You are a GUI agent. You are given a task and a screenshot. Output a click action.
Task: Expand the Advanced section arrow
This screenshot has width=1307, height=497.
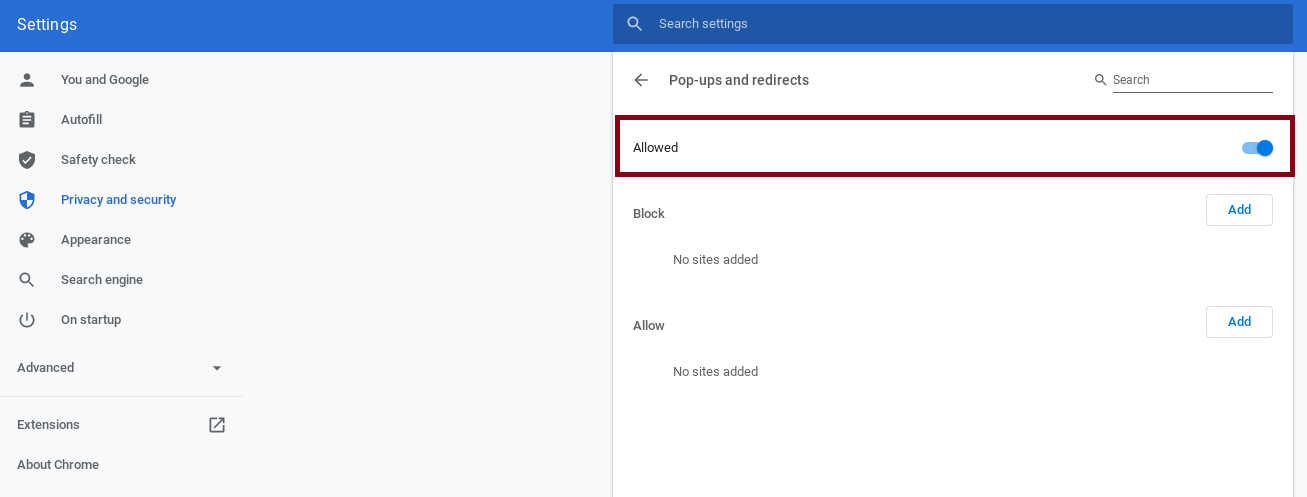point(217,368)
